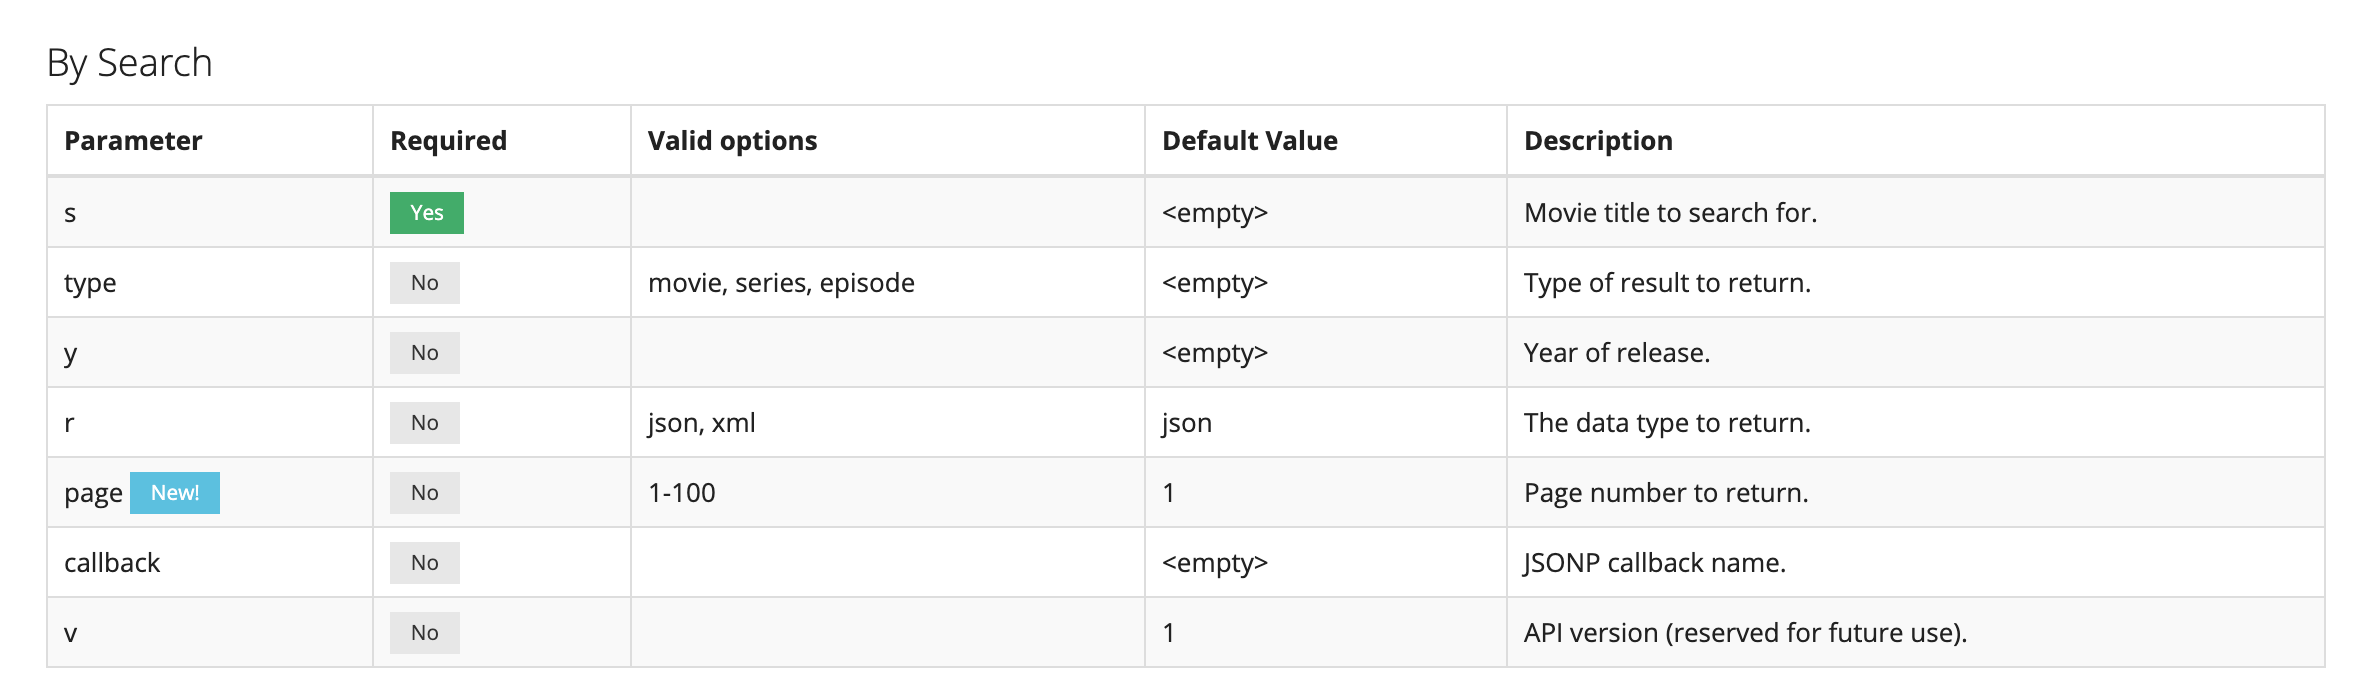2364x694 pixels.
Task: Click the Default Value column header
Action: coord(1249,141)
